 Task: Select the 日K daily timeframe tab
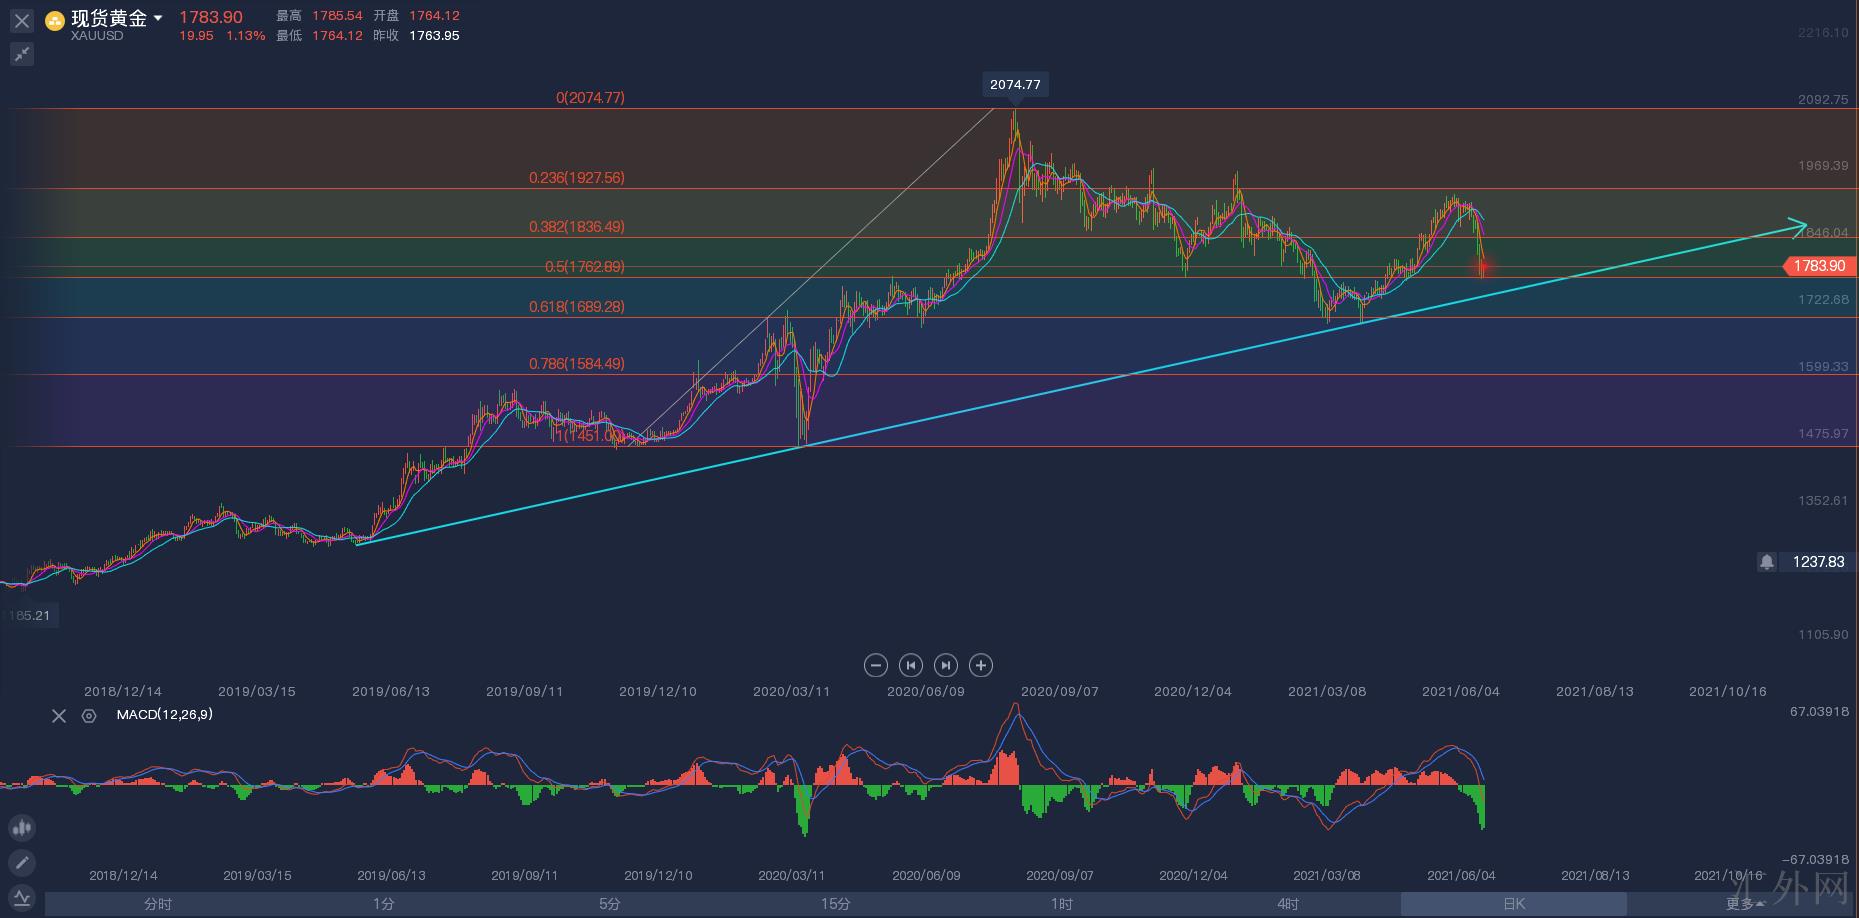(x=1514, y=904)
